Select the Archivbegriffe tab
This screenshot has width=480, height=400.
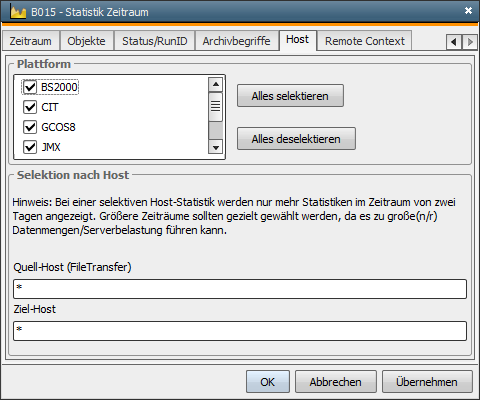coord(237,41)
